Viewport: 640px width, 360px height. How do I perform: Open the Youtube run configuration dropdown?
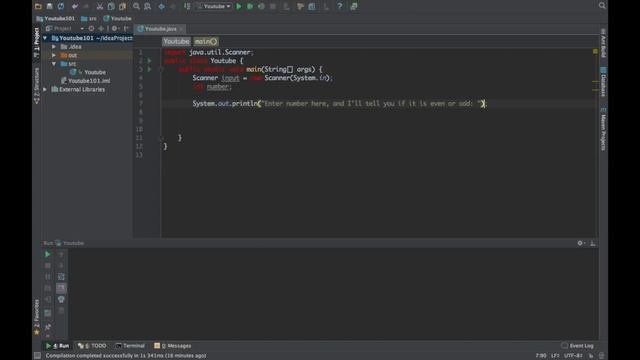[214, 6]
